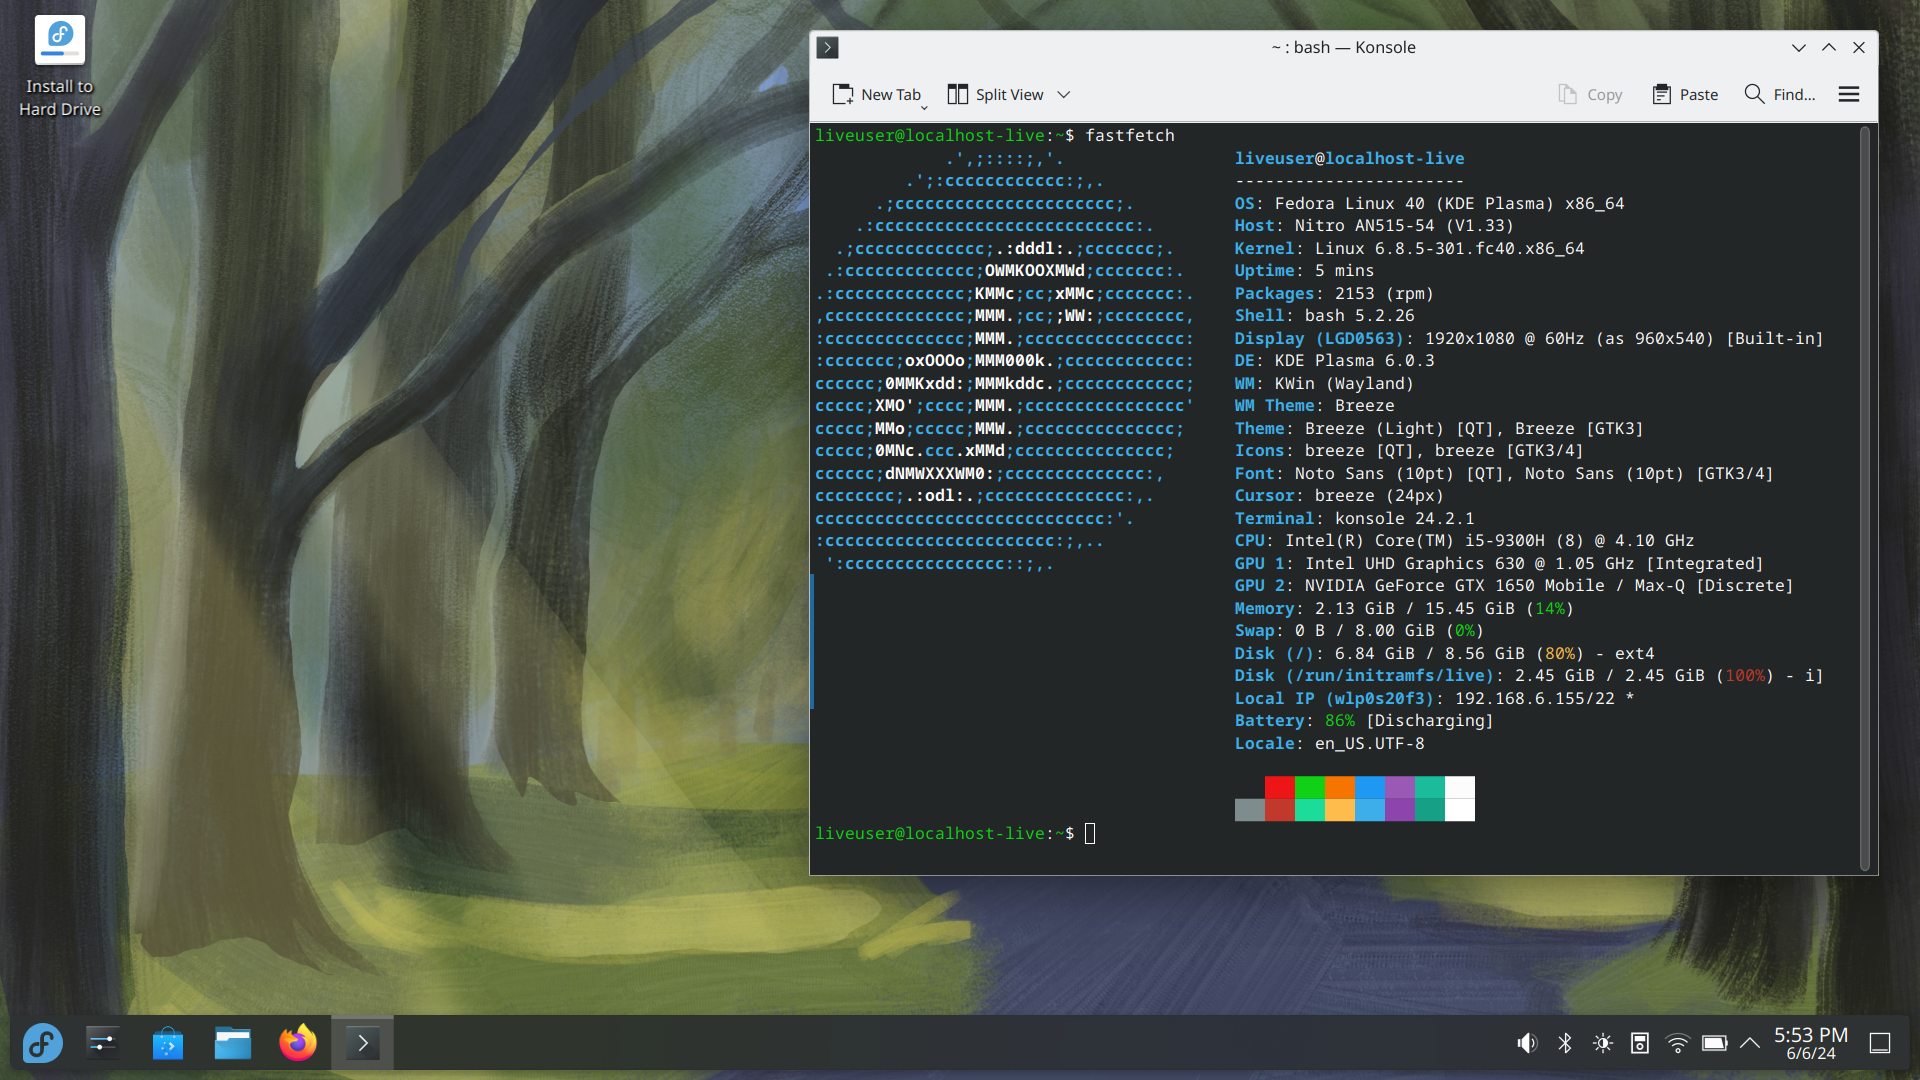The width and height of the screenshot is (1920, 1080).
Task: Click the green color block in fastfetch output
Action: 1310,787
